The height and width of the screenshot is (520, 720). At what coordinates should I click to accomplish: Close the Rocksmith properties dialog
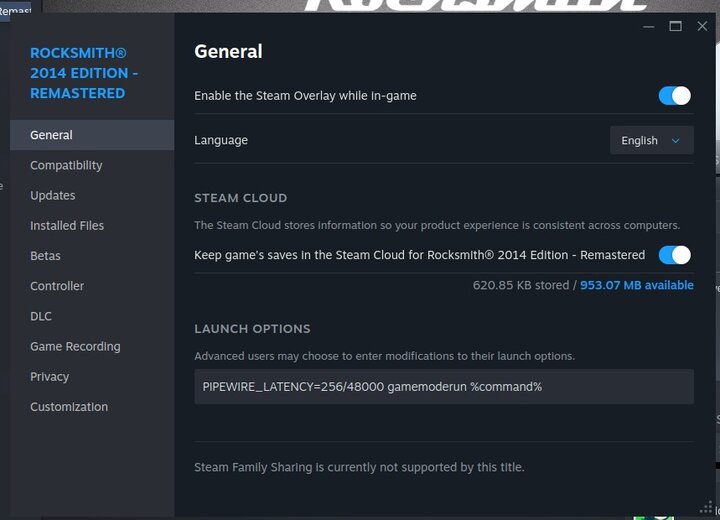[701, 26]
